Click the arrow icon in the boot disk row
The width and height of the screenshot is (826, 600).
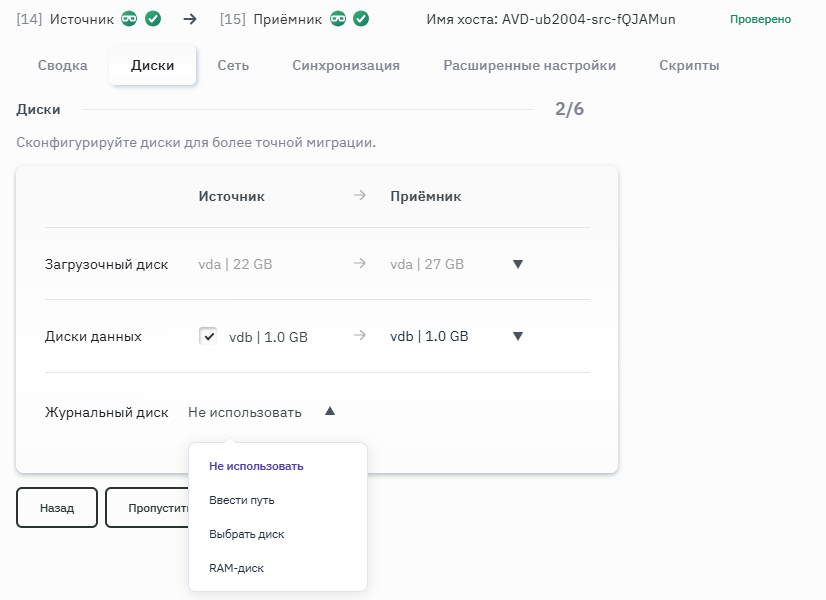360,264
